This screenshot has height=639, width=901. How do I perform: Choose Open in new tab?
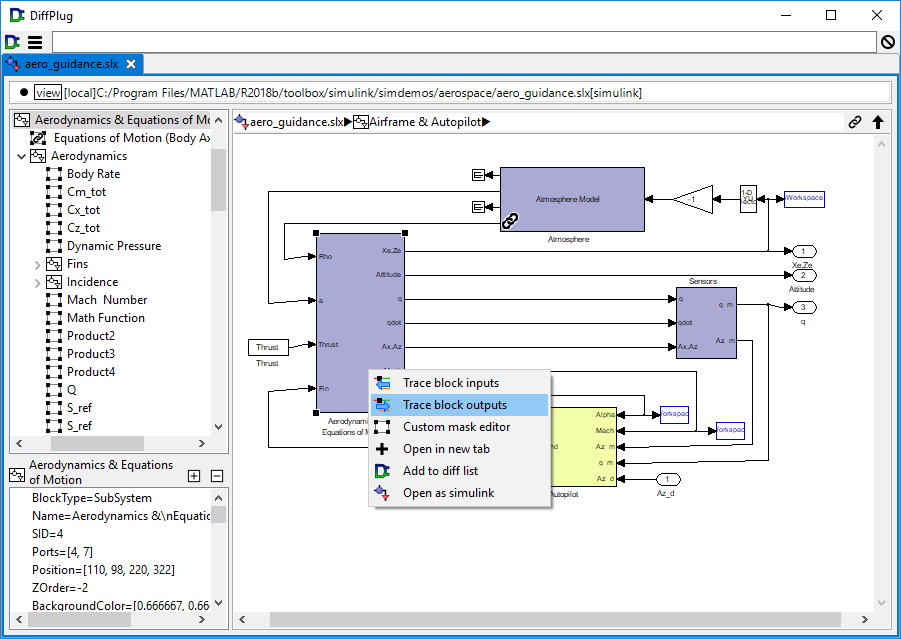click(x=460, y=449)
